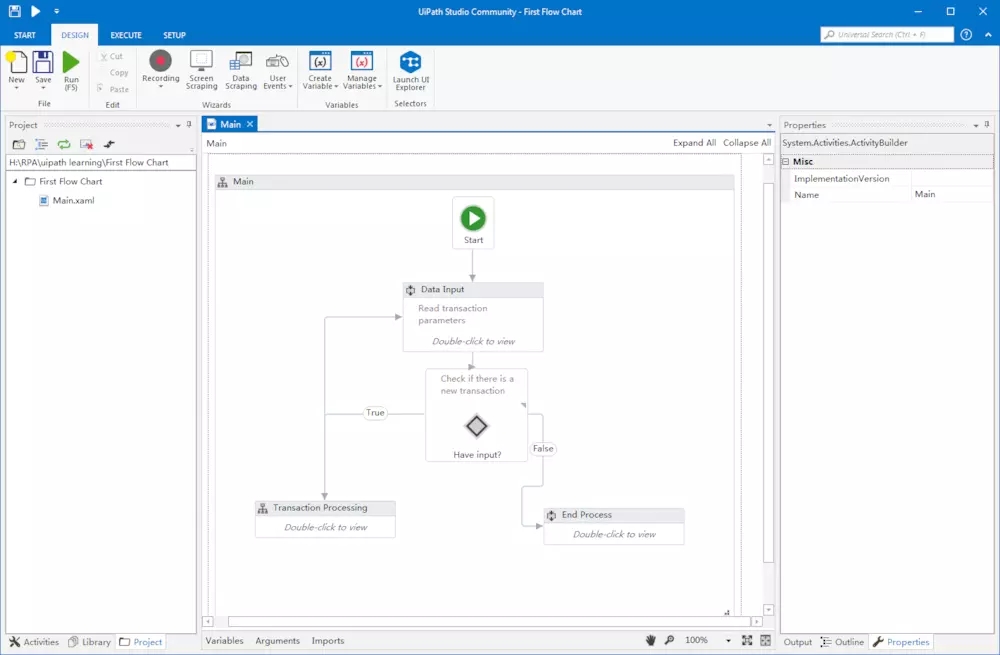Edit the Name property value field
The height and width of the screenshot is (655, 1000).
pyautogui.click(x=952, y=195)
